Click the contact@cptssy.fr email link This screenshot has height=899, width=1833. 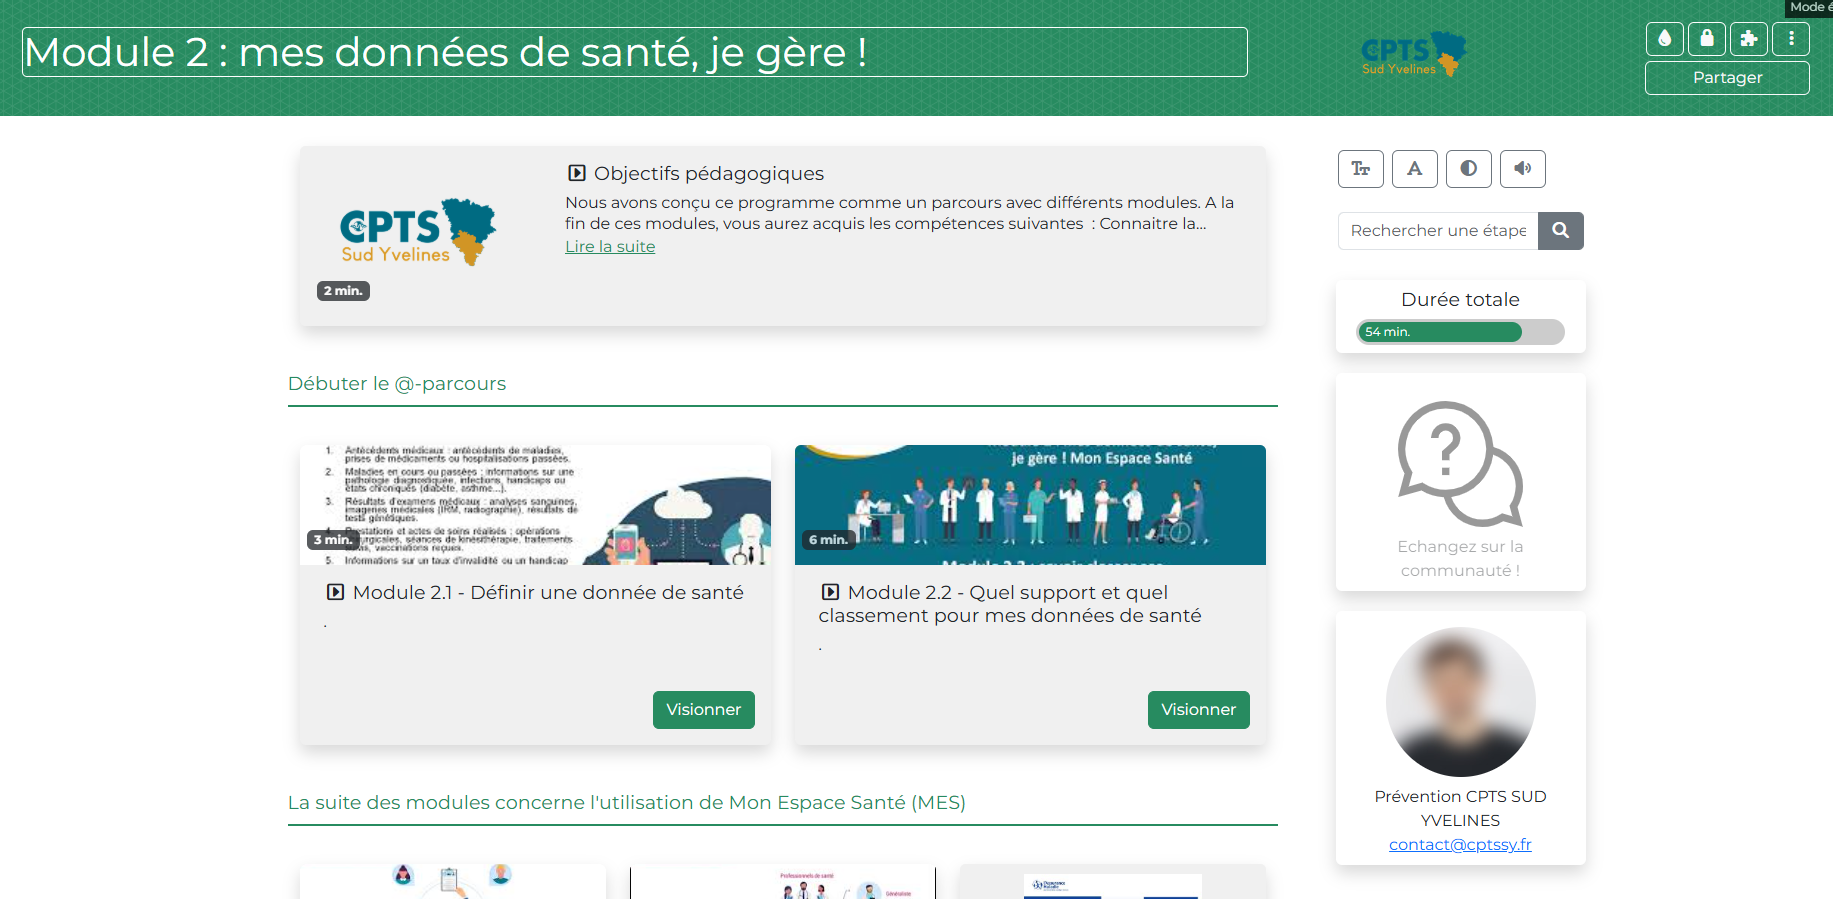1460,845
